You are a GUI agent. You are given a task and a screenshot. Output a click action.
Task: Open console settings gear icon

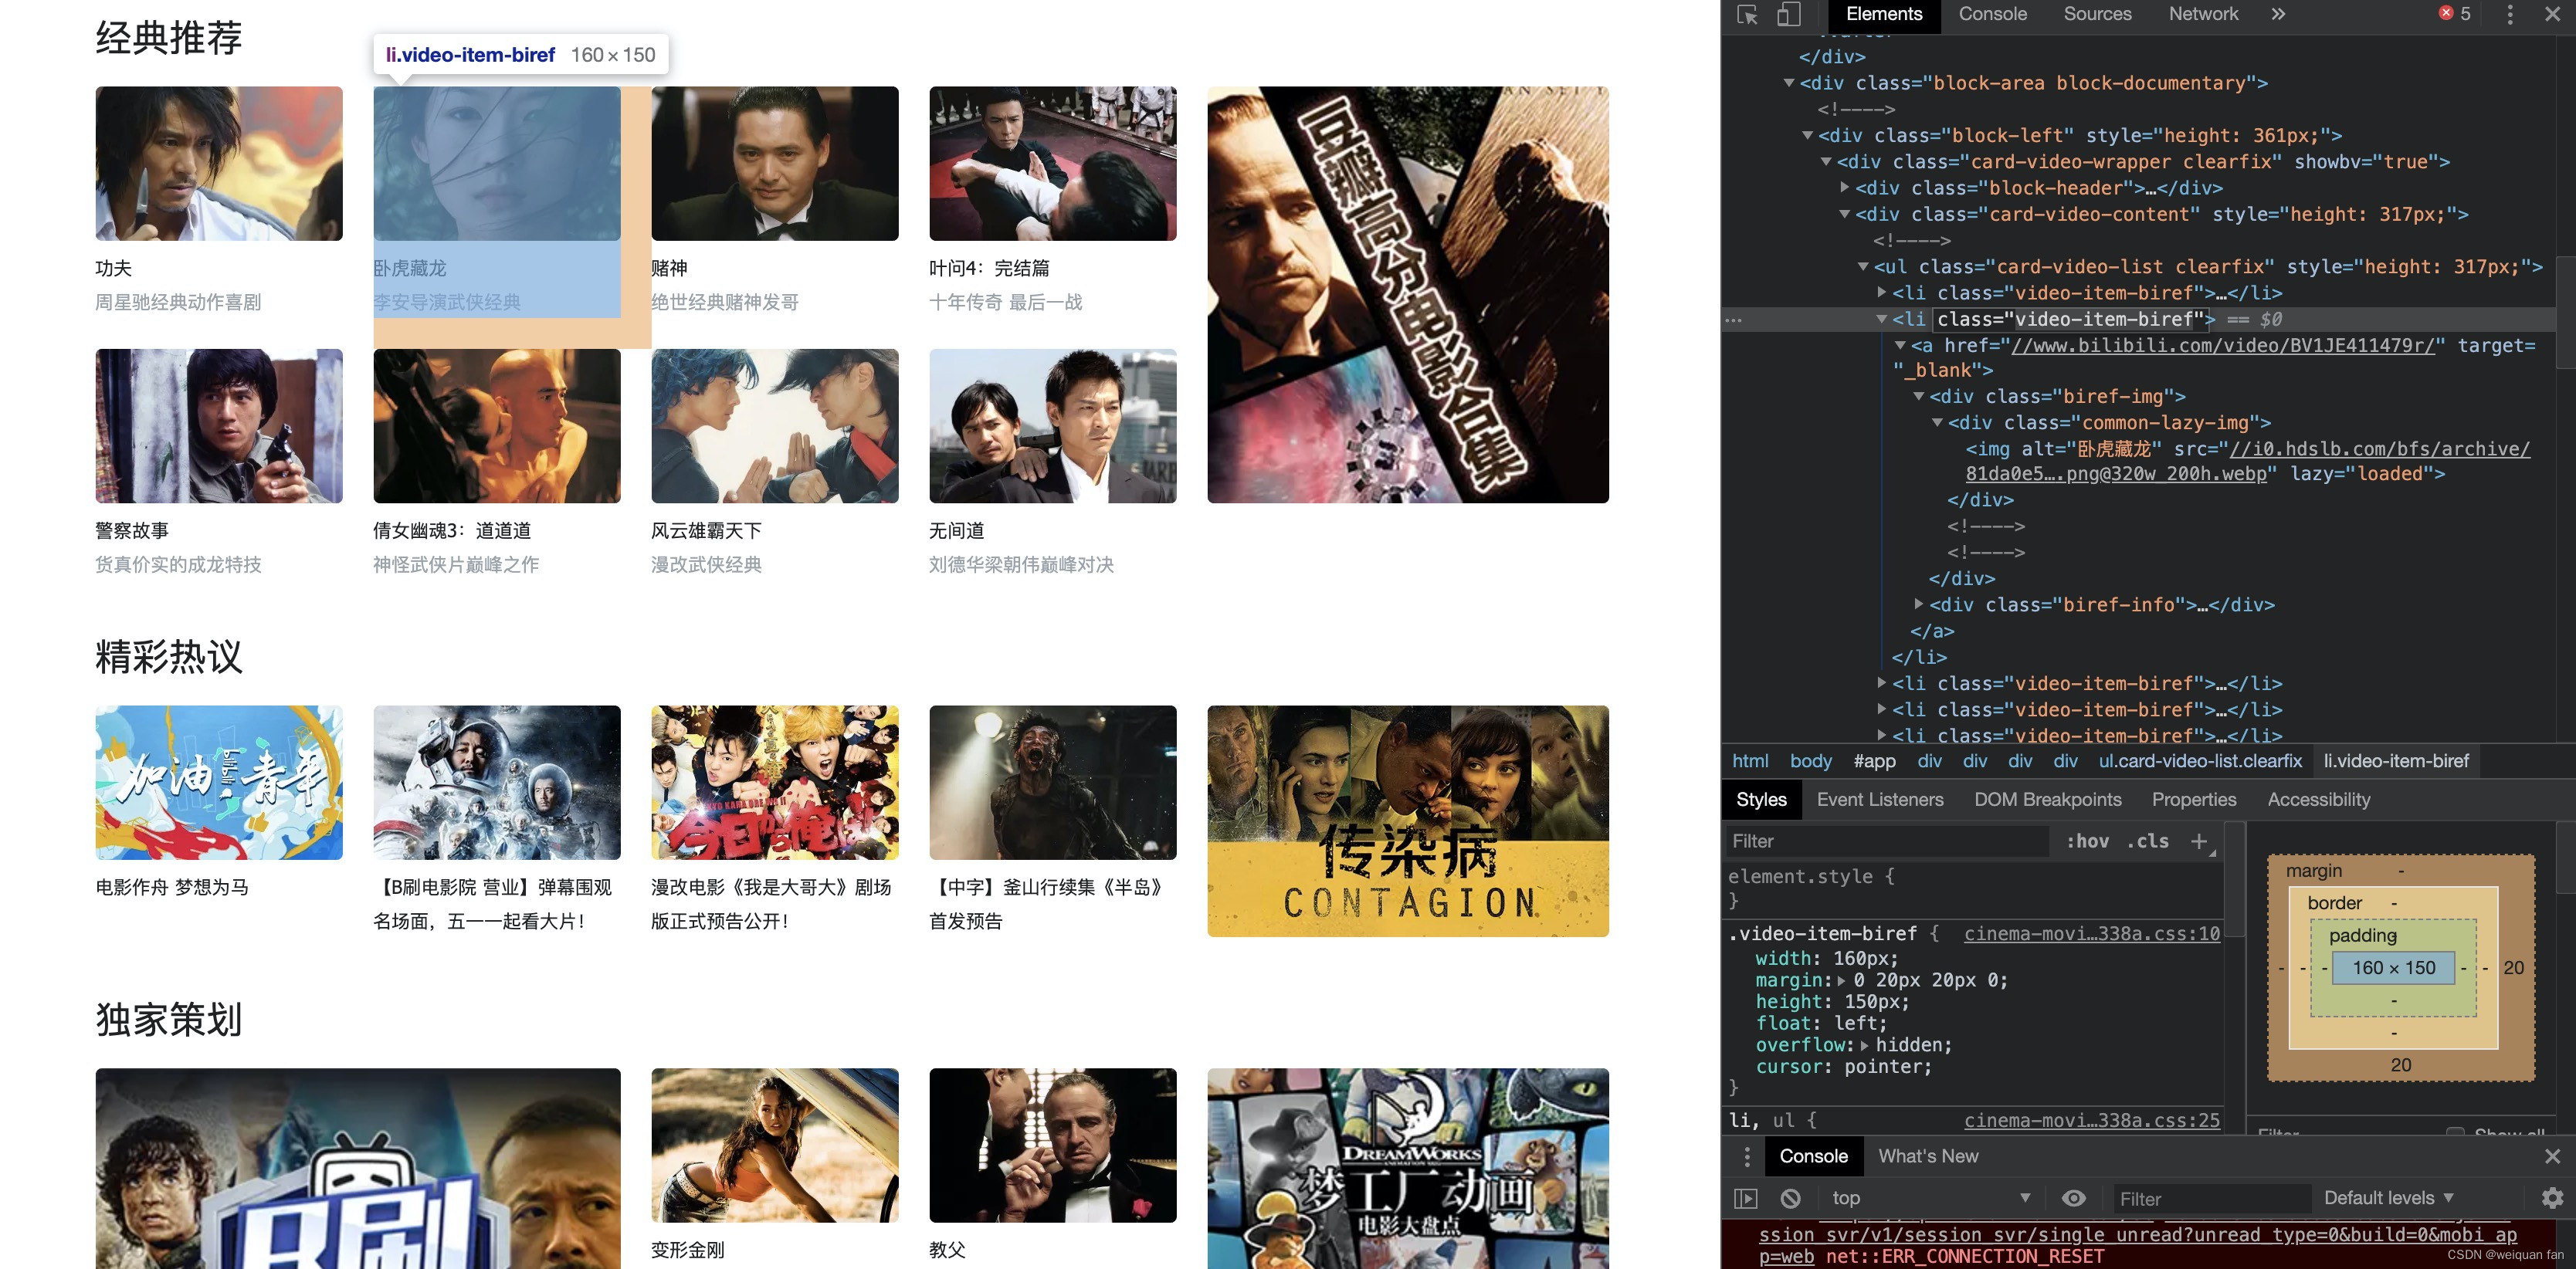click(2552, 1198)
